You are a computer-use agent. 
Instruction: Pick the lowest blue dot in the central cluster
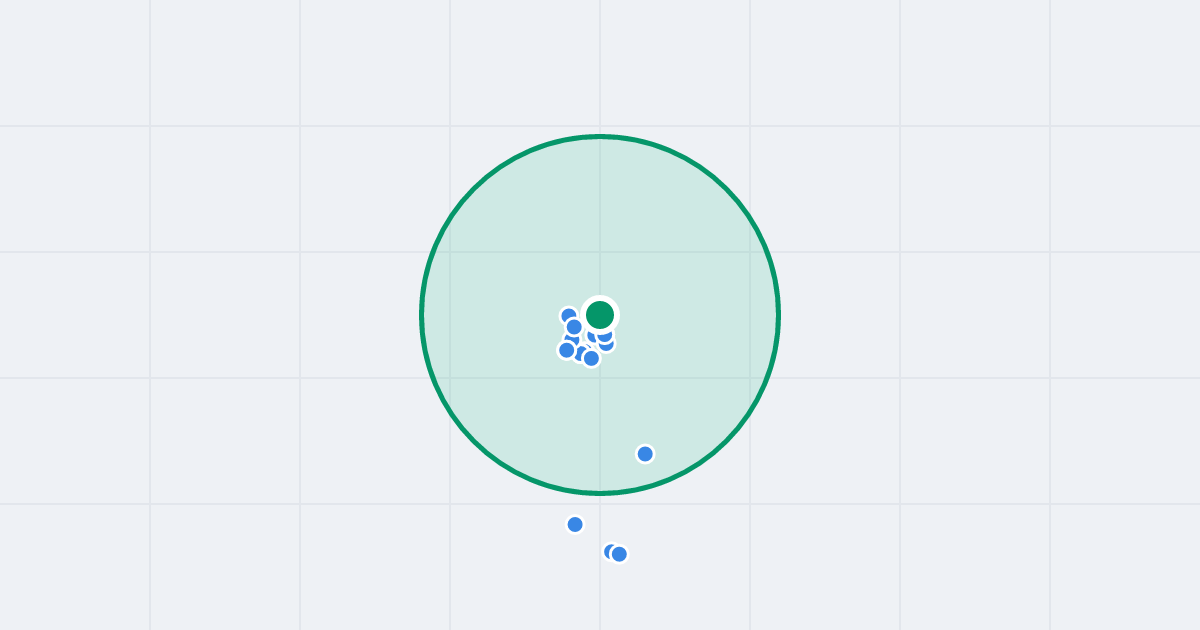click(591, 358)
